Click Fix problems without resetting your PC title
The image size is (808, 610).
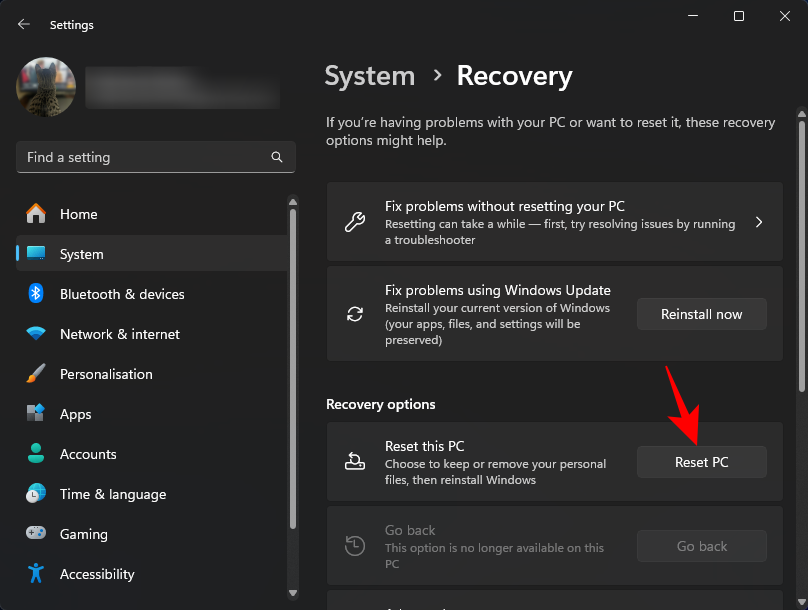[504, 206]
